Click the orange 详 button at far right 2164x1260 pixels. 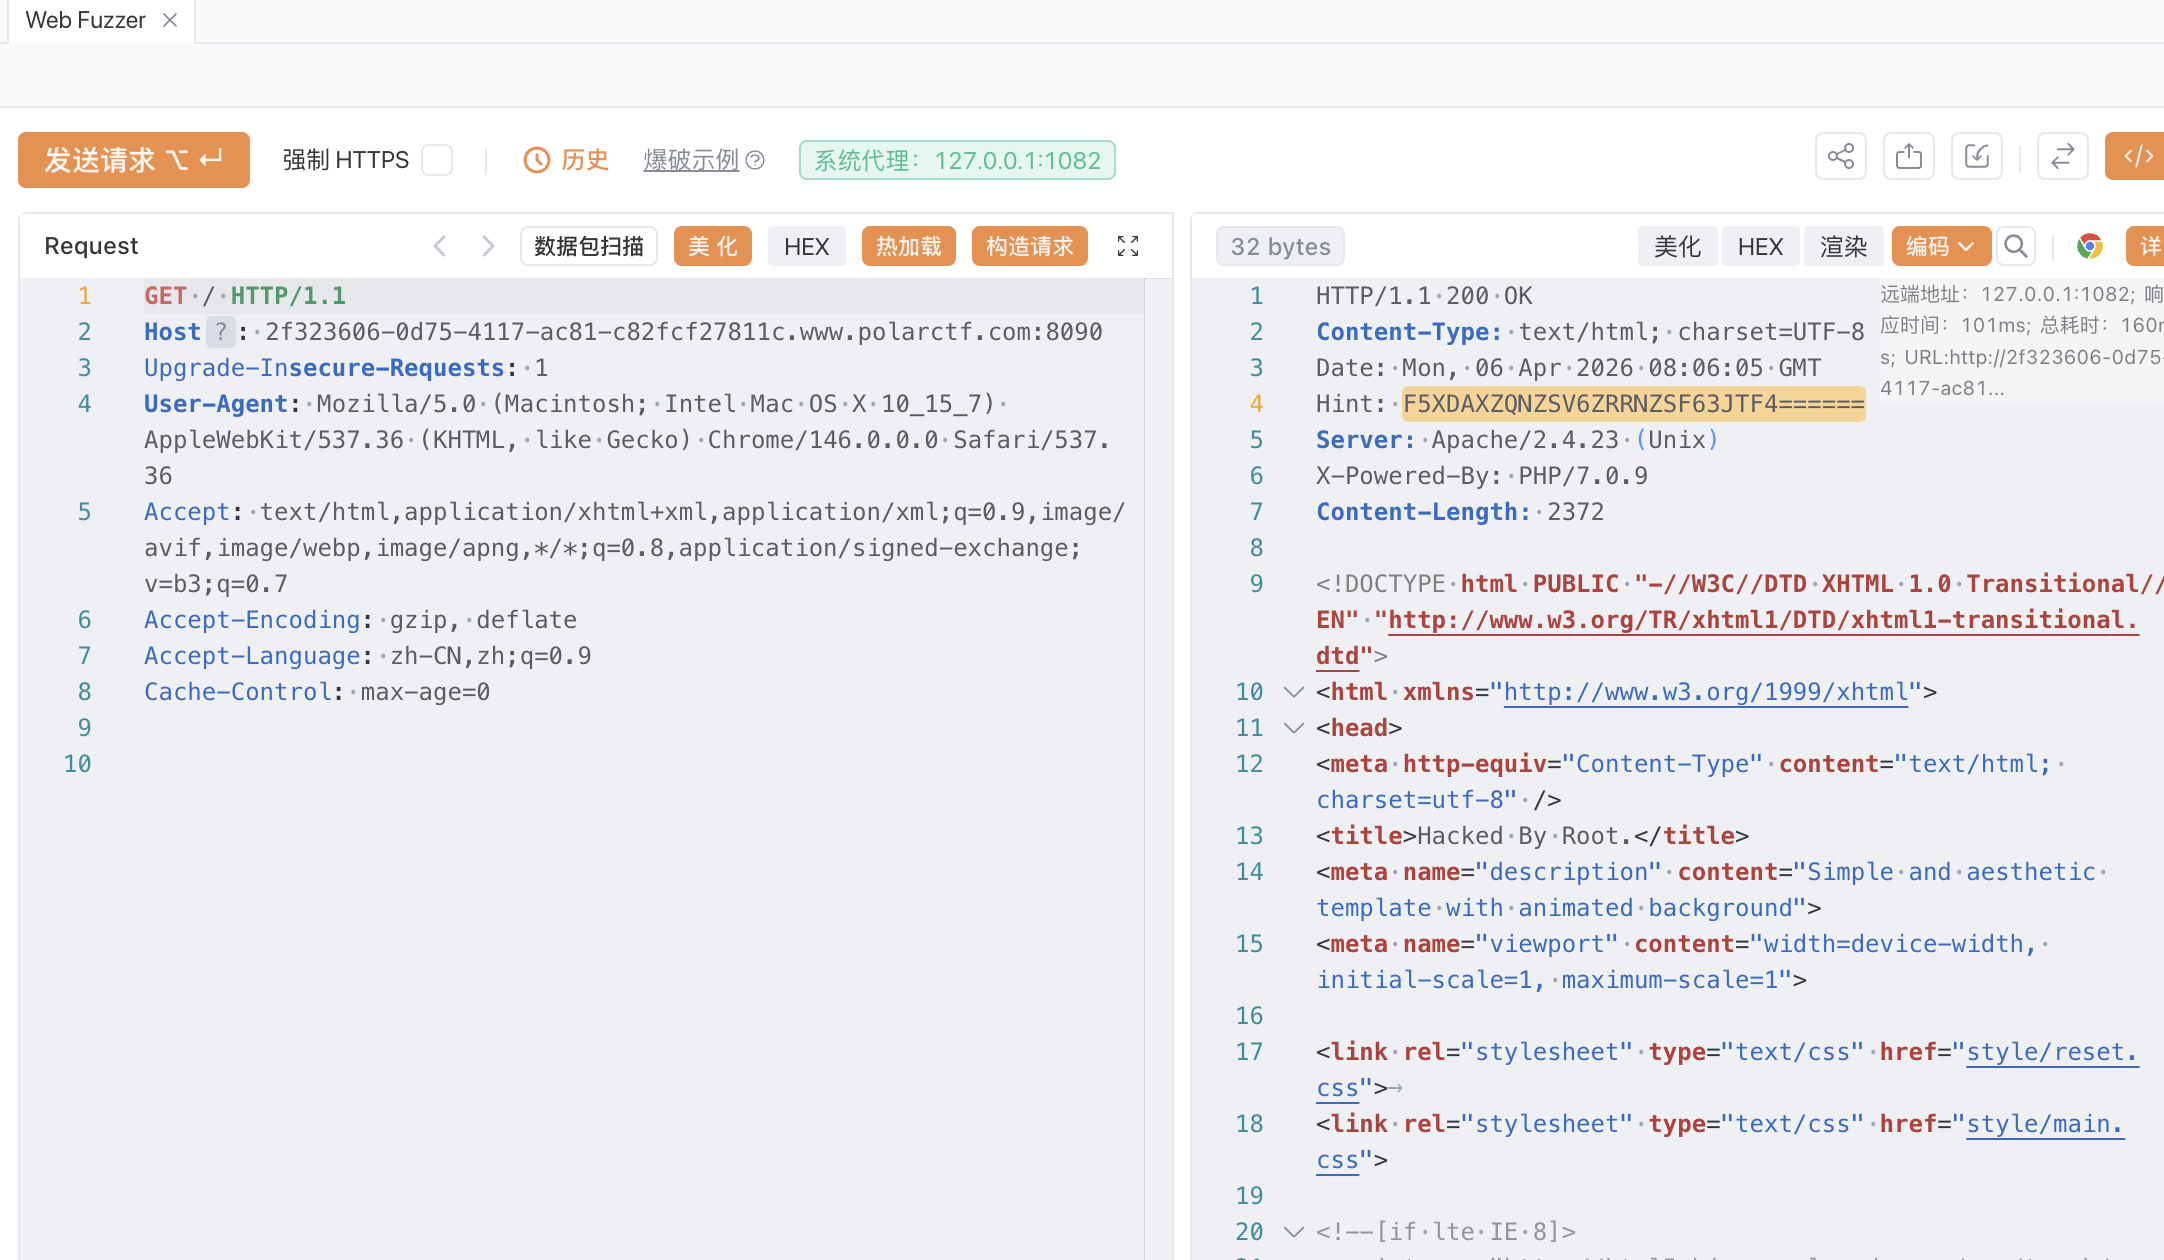tap(2146, 246)
